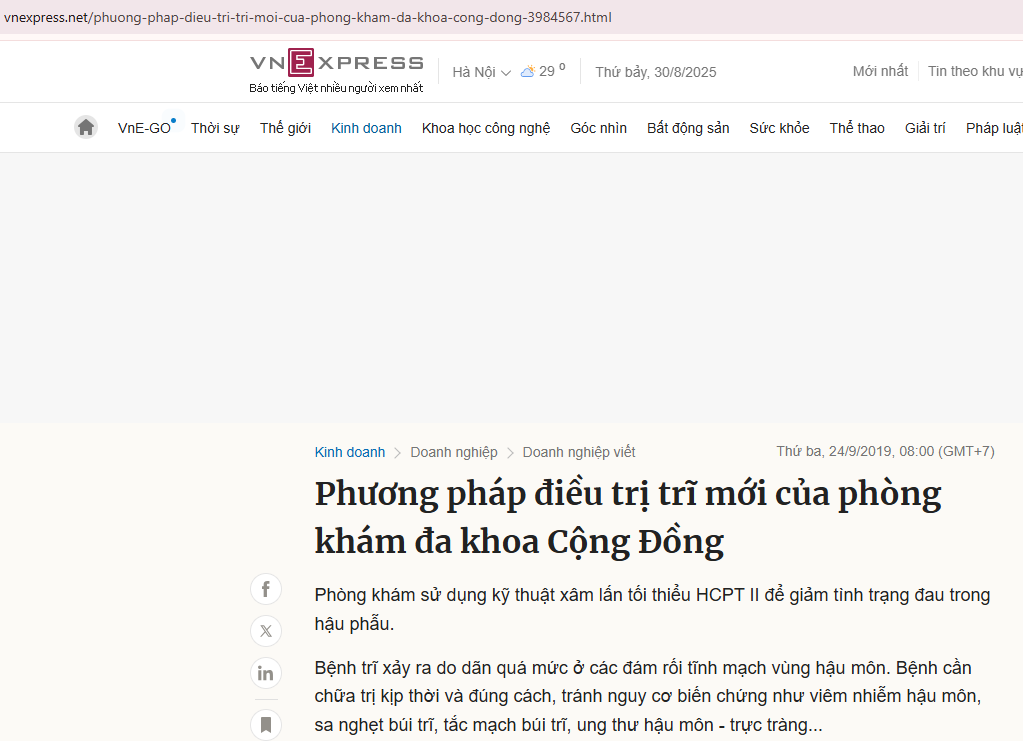Click the Doanh nghiệp breadcrumb
1023x741 pixels.
tap(453, 452)
